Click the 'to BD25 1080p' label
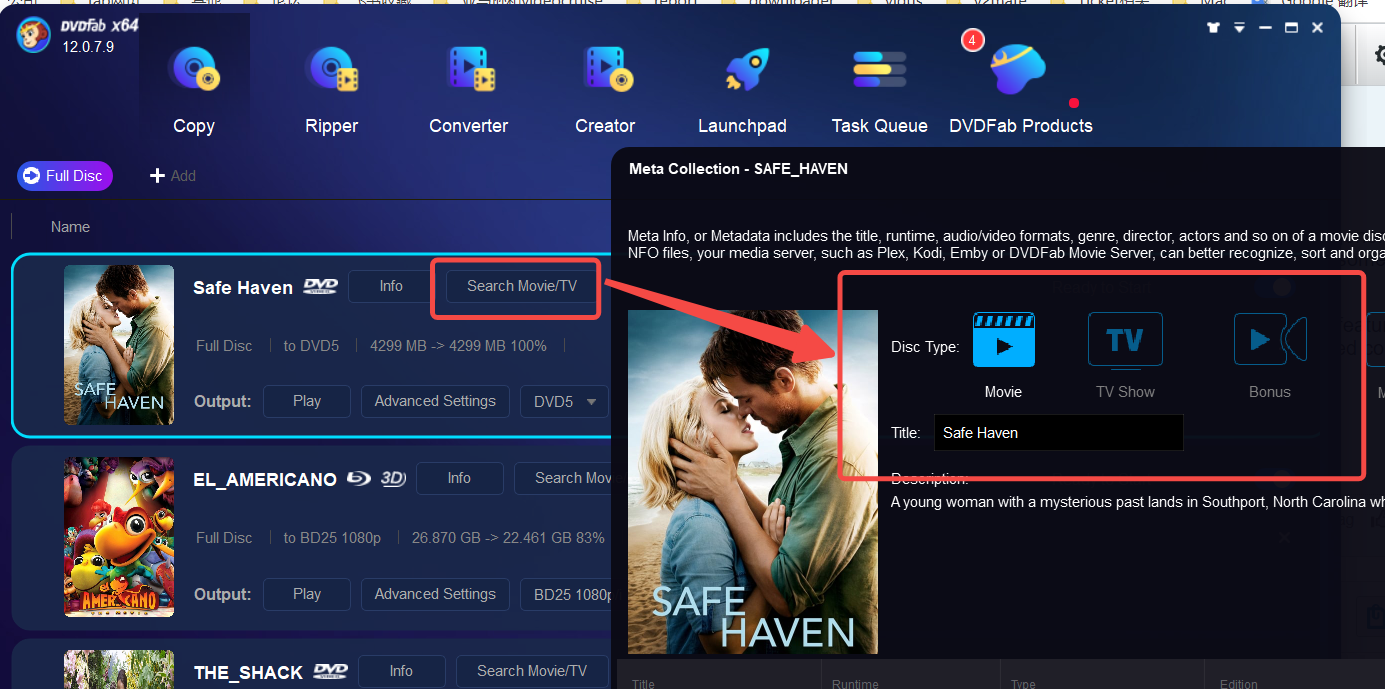The image size is (1385, 689). pos(332,538)
